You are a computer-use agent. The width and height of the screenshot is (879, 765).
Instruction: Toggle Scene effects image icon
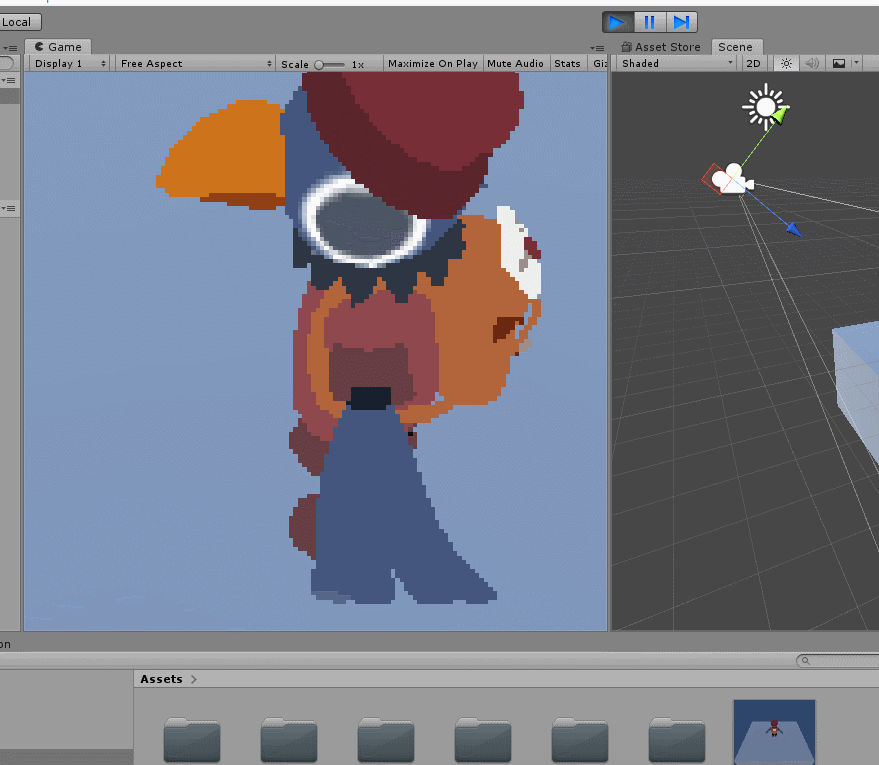(x=839, y=63)
